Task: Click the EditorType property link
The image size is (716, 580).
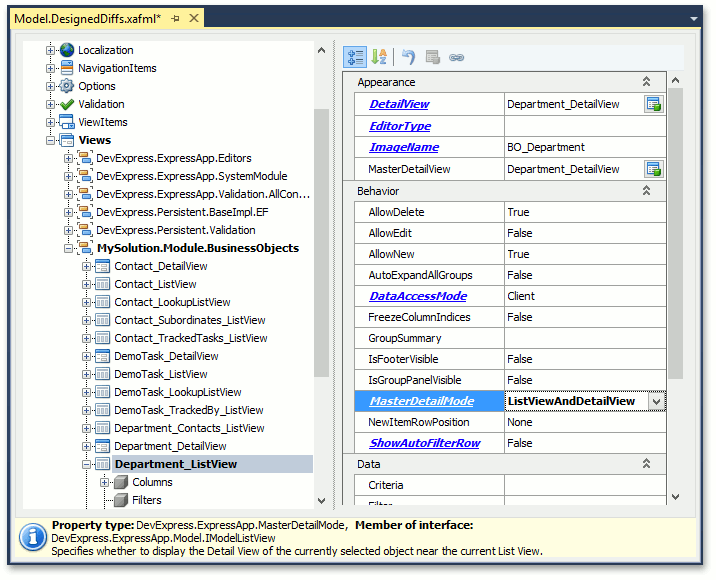Action: 400,126
